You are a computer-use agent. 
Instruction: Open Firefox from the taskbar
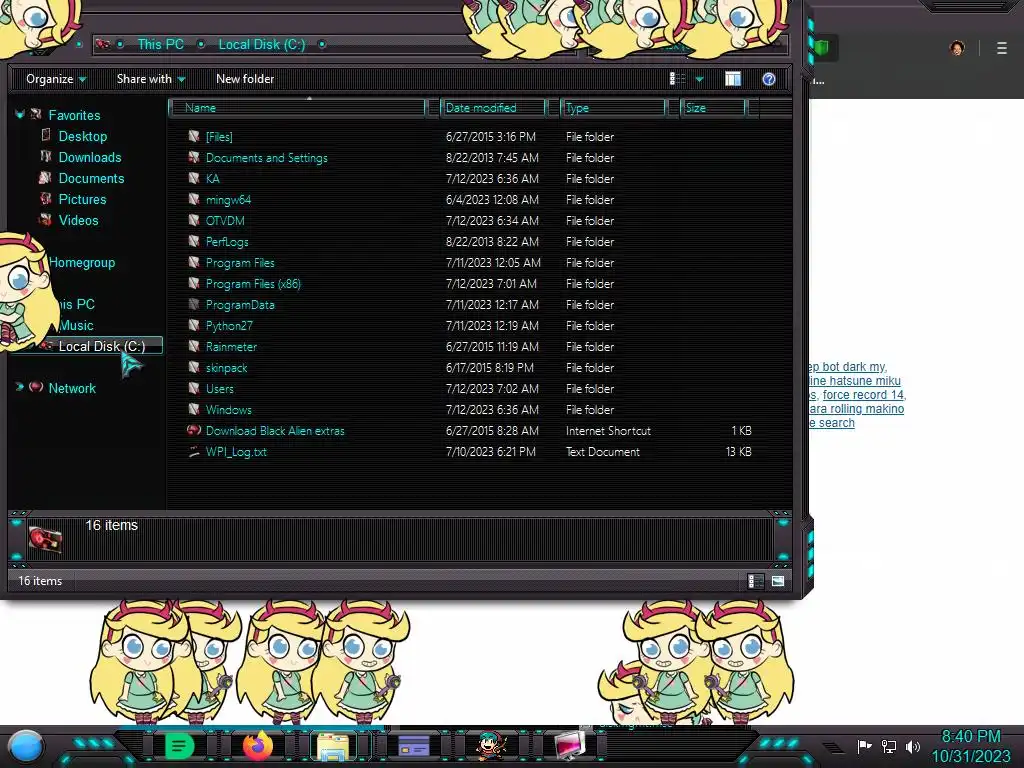[258, 746]
